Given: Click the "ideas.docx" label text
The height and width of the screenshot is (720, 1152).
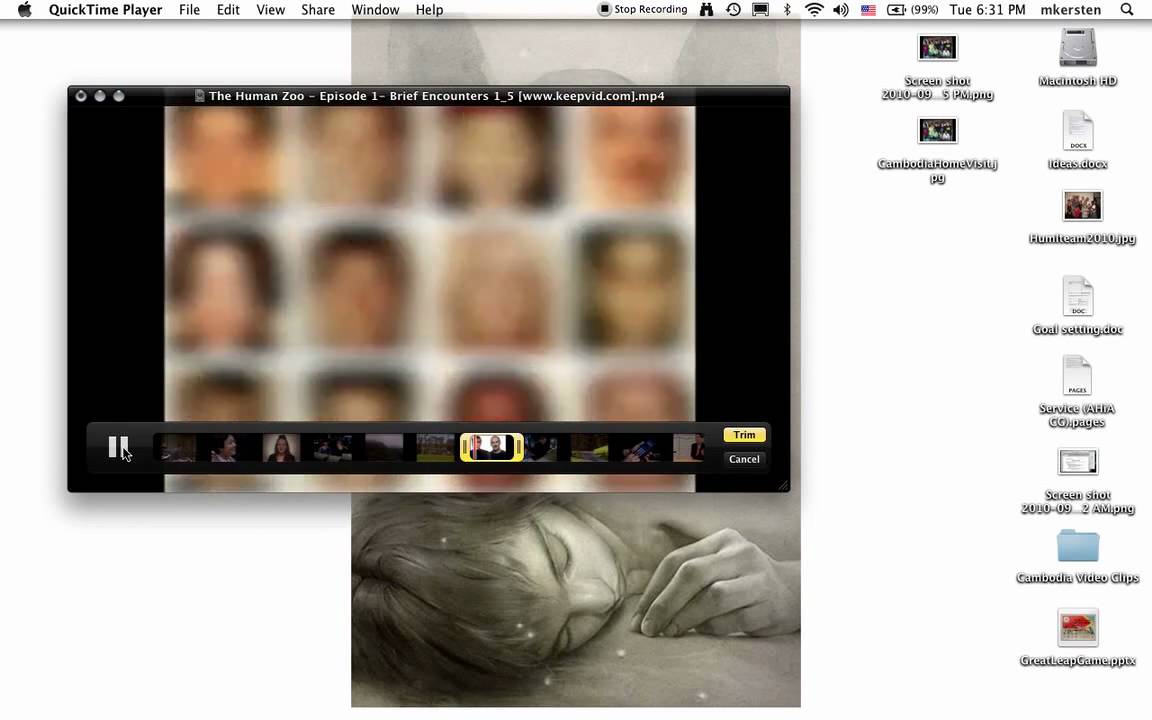Looking at the screenshot, I should (x=1078, y=164).
